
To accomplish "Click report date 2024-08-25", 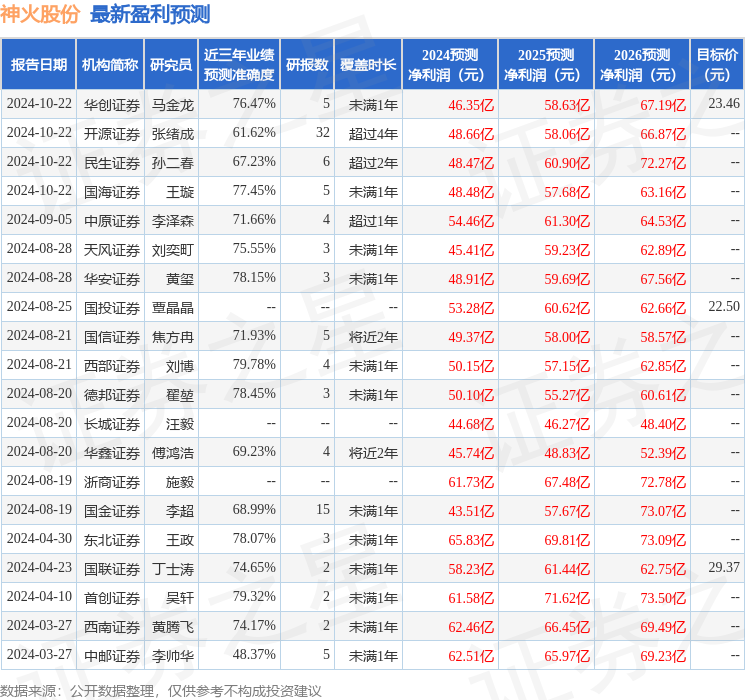I will 39,306.
